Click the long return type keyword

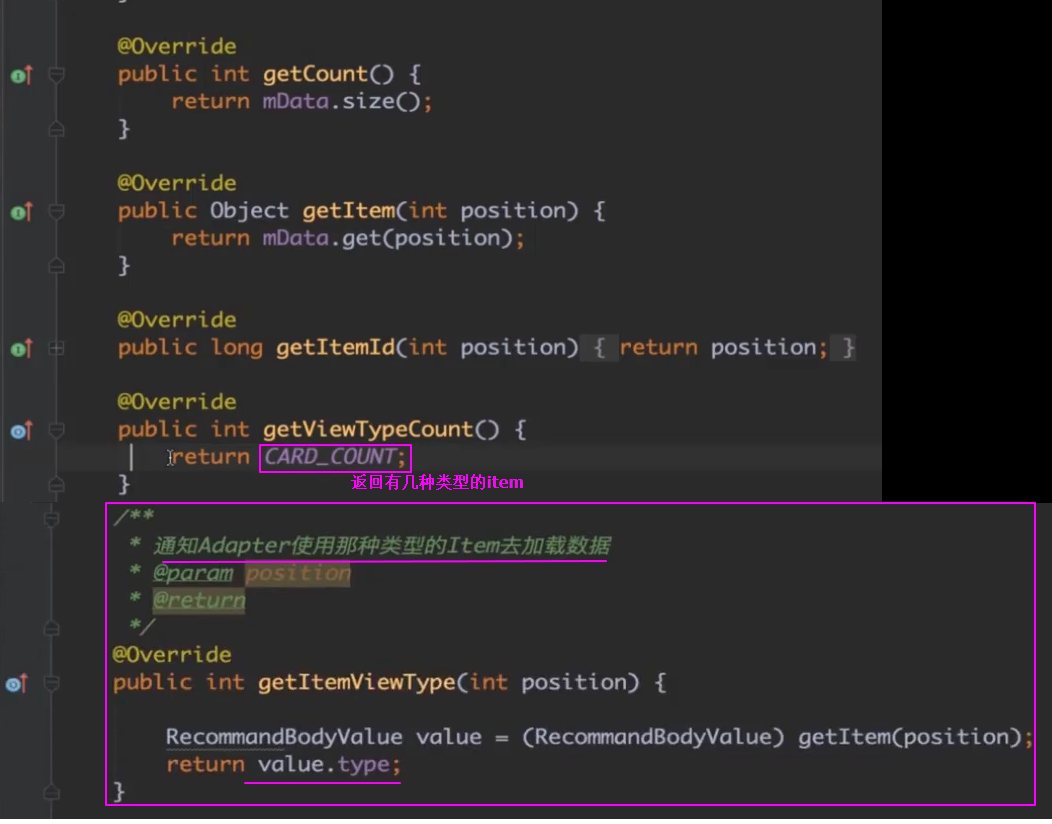click(x=236, y=348)
